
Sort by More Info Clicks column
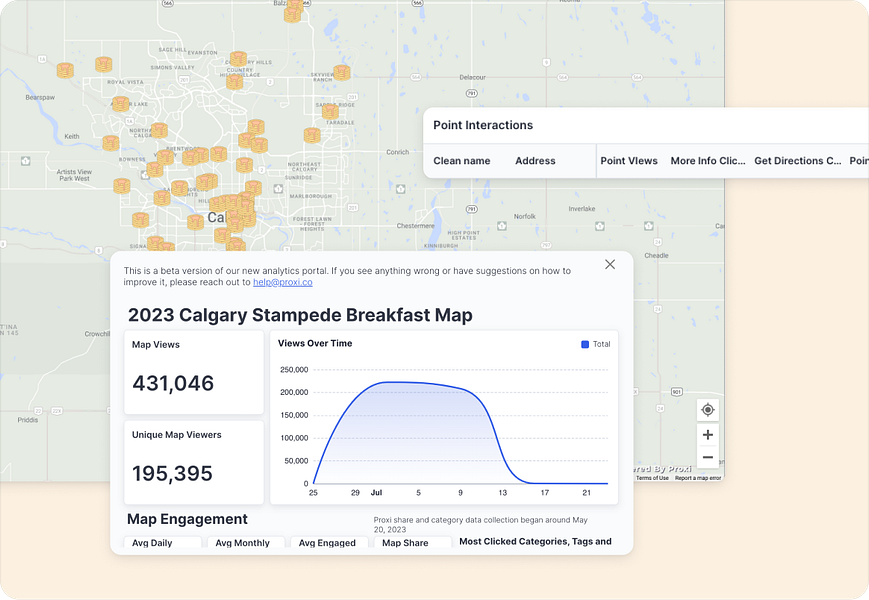(708, 161)
